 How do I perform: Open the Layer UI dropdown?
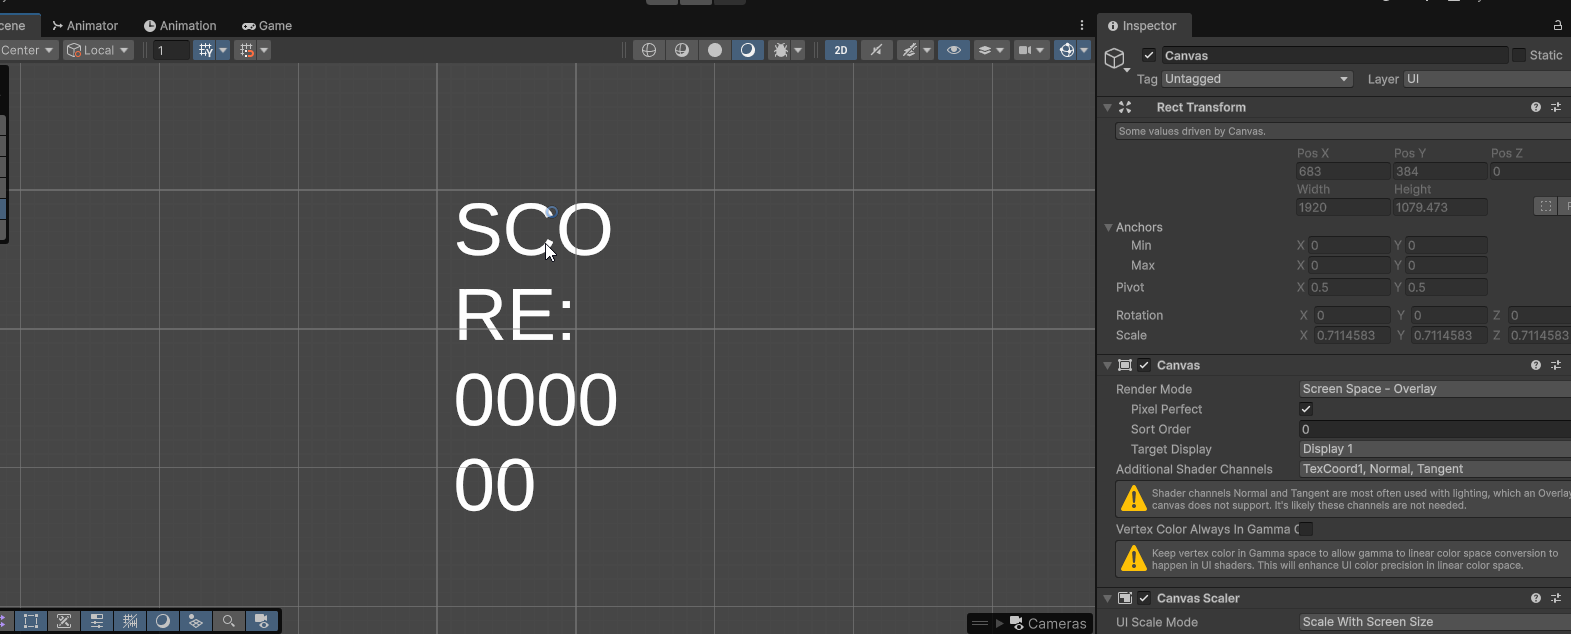[x=1487, y=79]
